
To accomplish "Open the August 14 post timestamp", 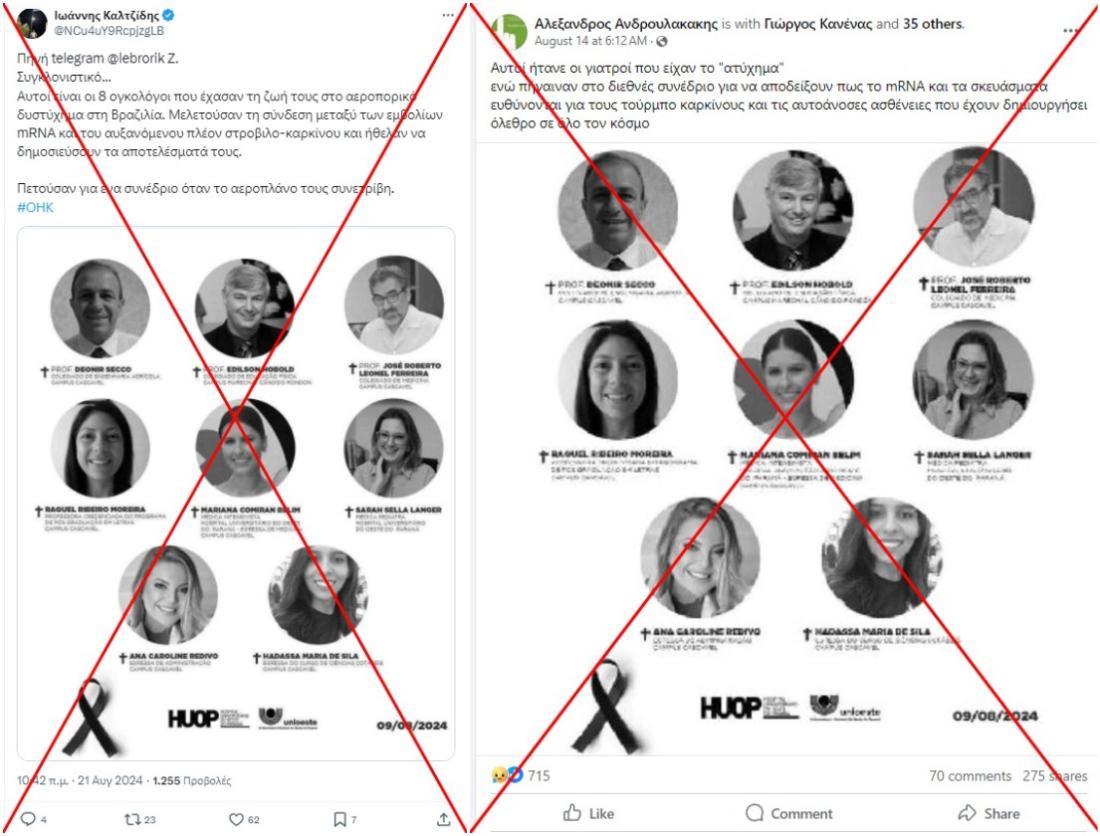I will pos(591,41).
